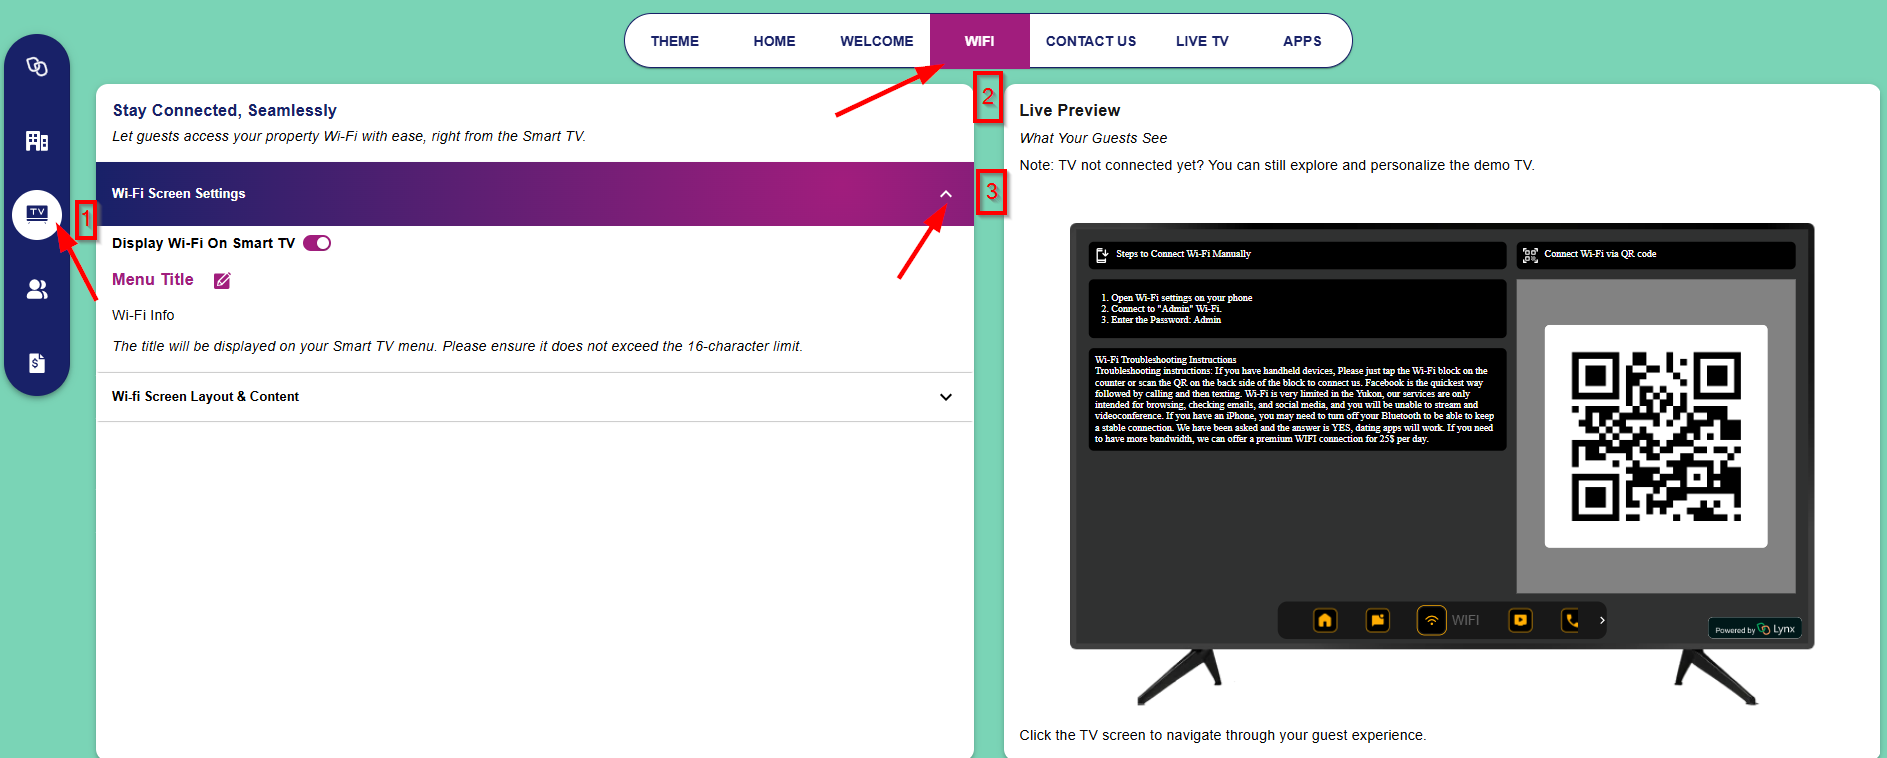The image size is (1887, 758).
Task: Click the 'Menu Title' label
Action: [153, 280]
